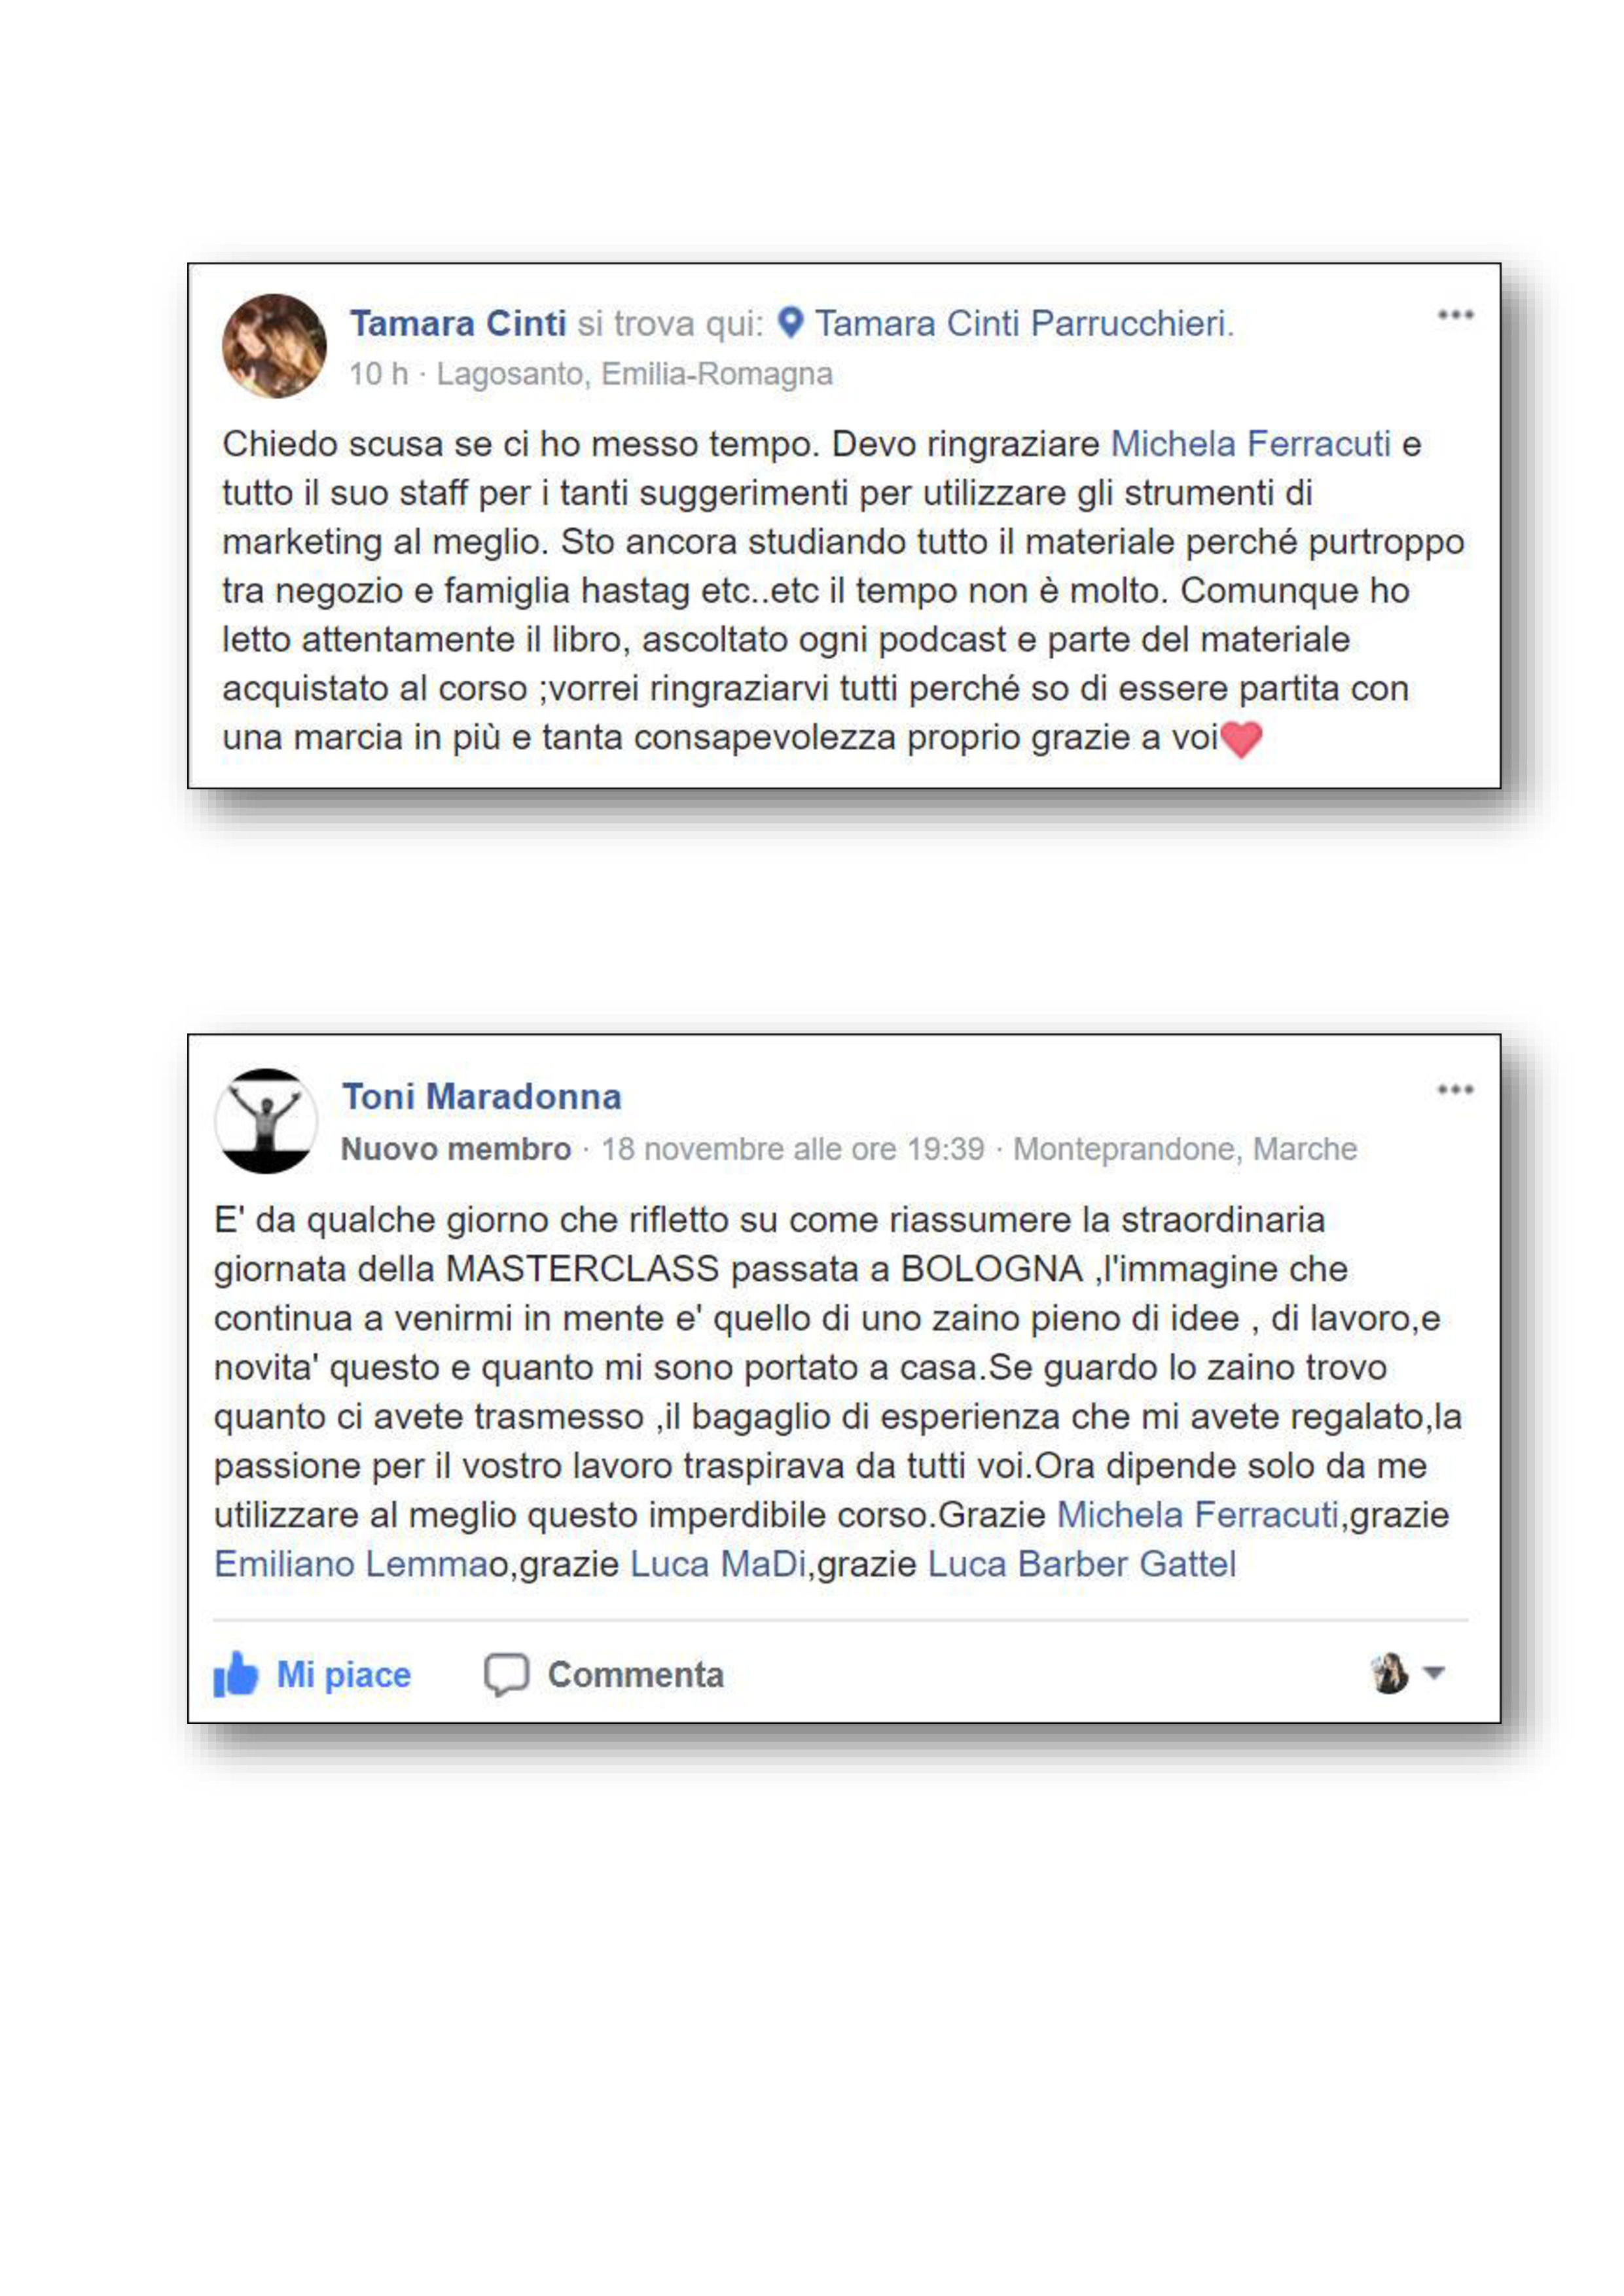Click the 10 h post timestamp
The width and height of the screenshot is (1624, 2296).
pos(378,374)
